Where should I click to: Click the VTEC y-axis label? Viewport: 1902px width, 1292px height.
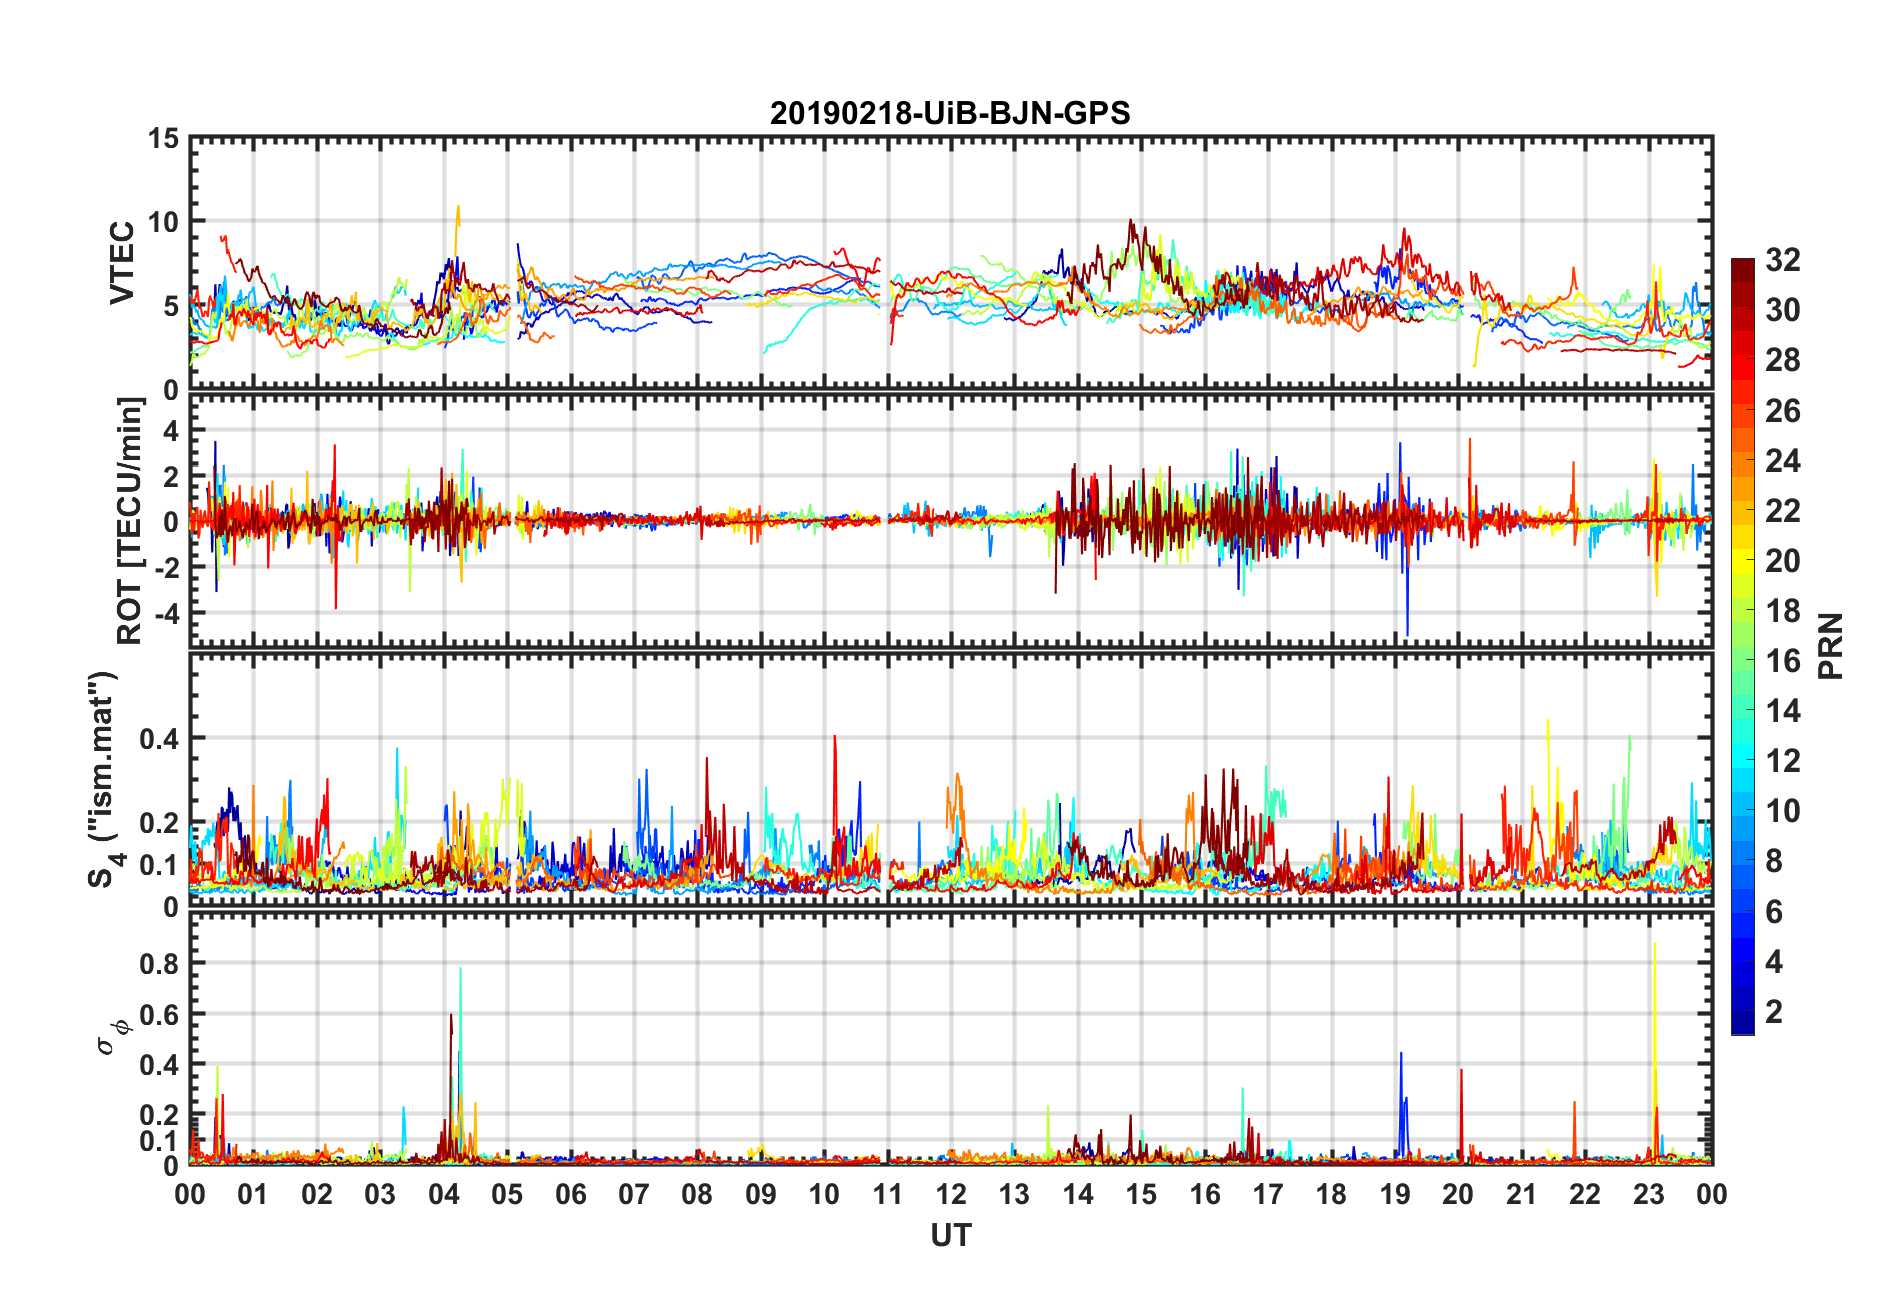122,263
